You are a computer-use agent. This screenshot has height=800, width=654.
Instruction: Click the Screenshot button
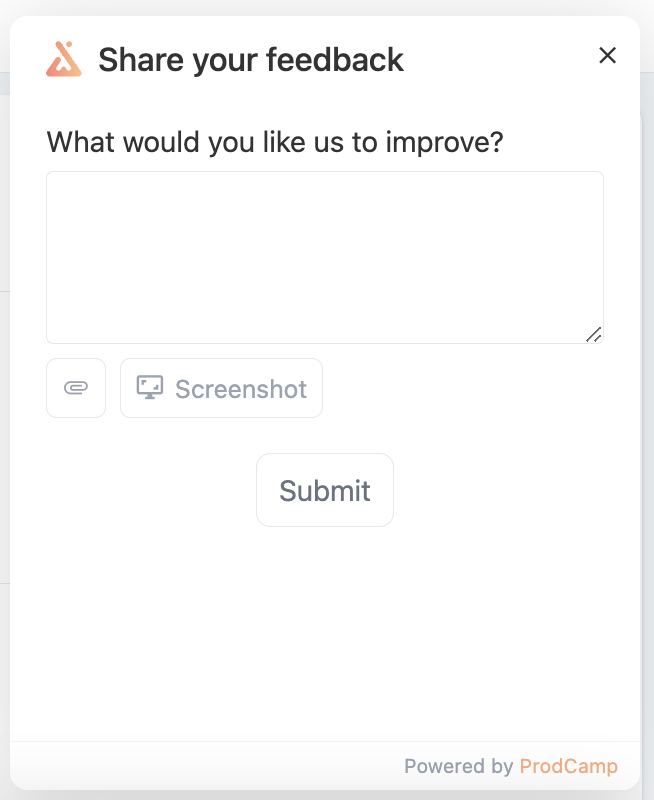(221, 388)
